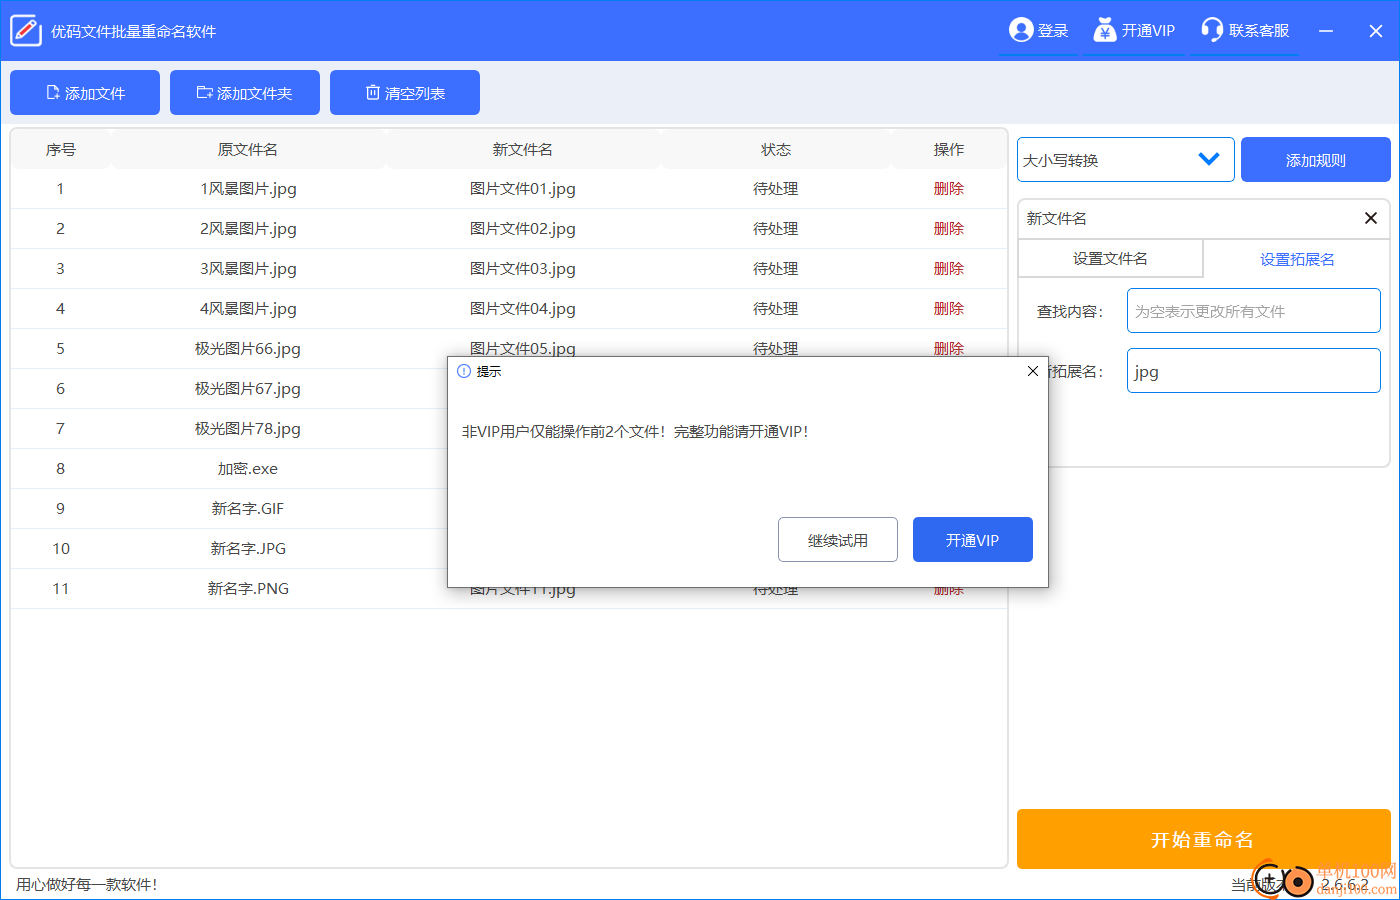Switch to 设置文件名 tab

click(1110, 259)
